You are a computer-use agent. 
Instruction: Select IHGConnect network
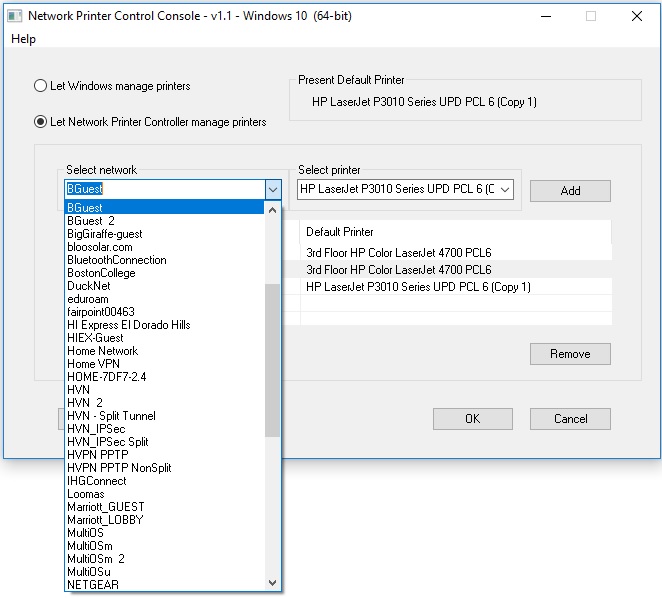click(165, 481)
